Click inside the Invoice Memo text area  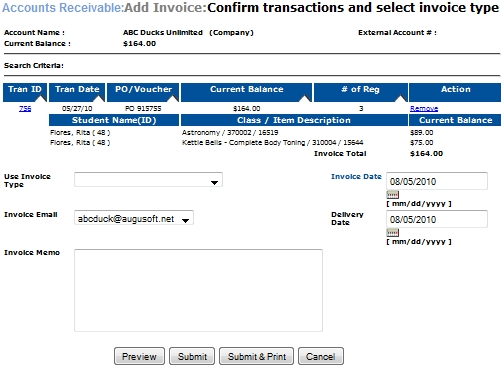(x=198, y=290)
